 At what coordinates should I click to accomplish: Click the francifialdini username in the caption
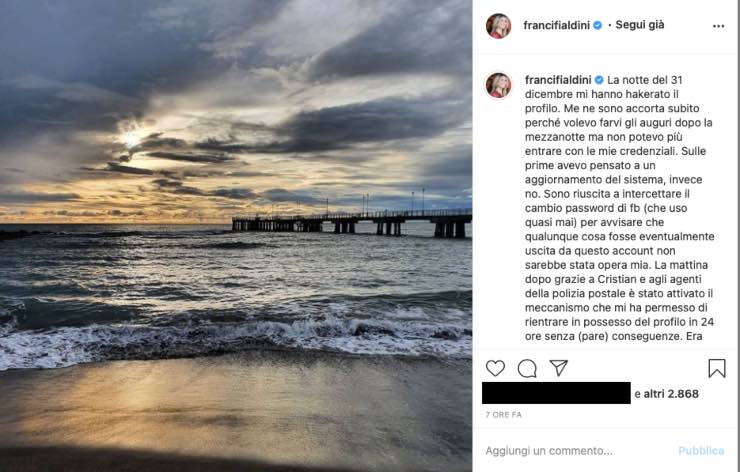click(x=558, y=79)
